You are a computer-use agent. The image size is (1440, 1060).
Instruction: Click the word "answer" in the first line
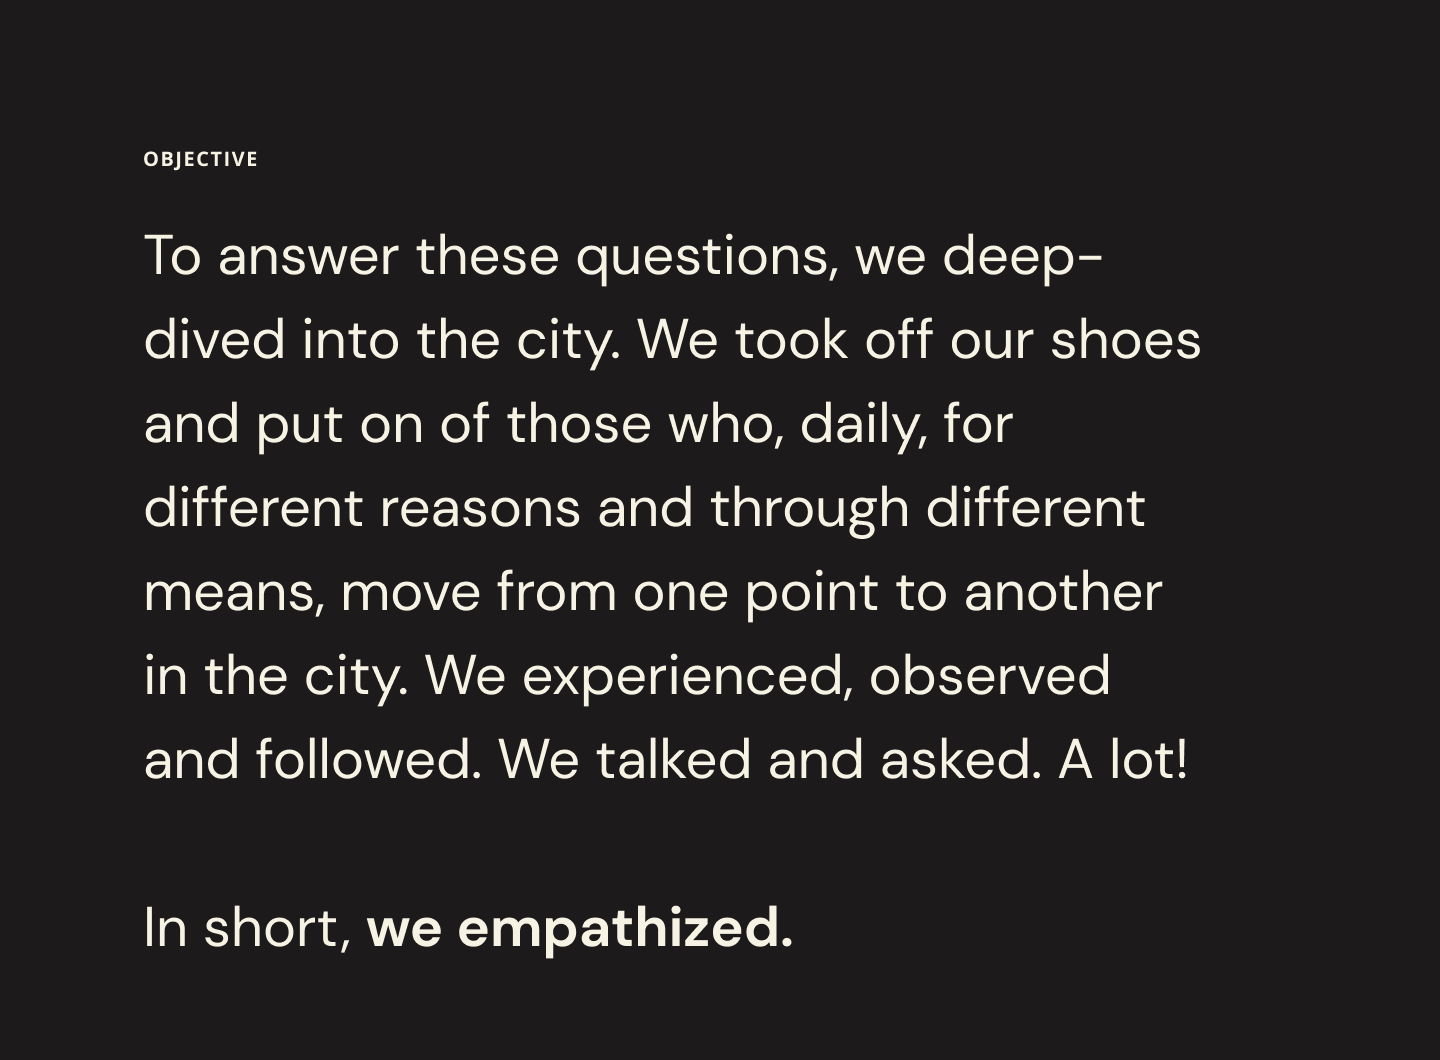pos(307,256)
